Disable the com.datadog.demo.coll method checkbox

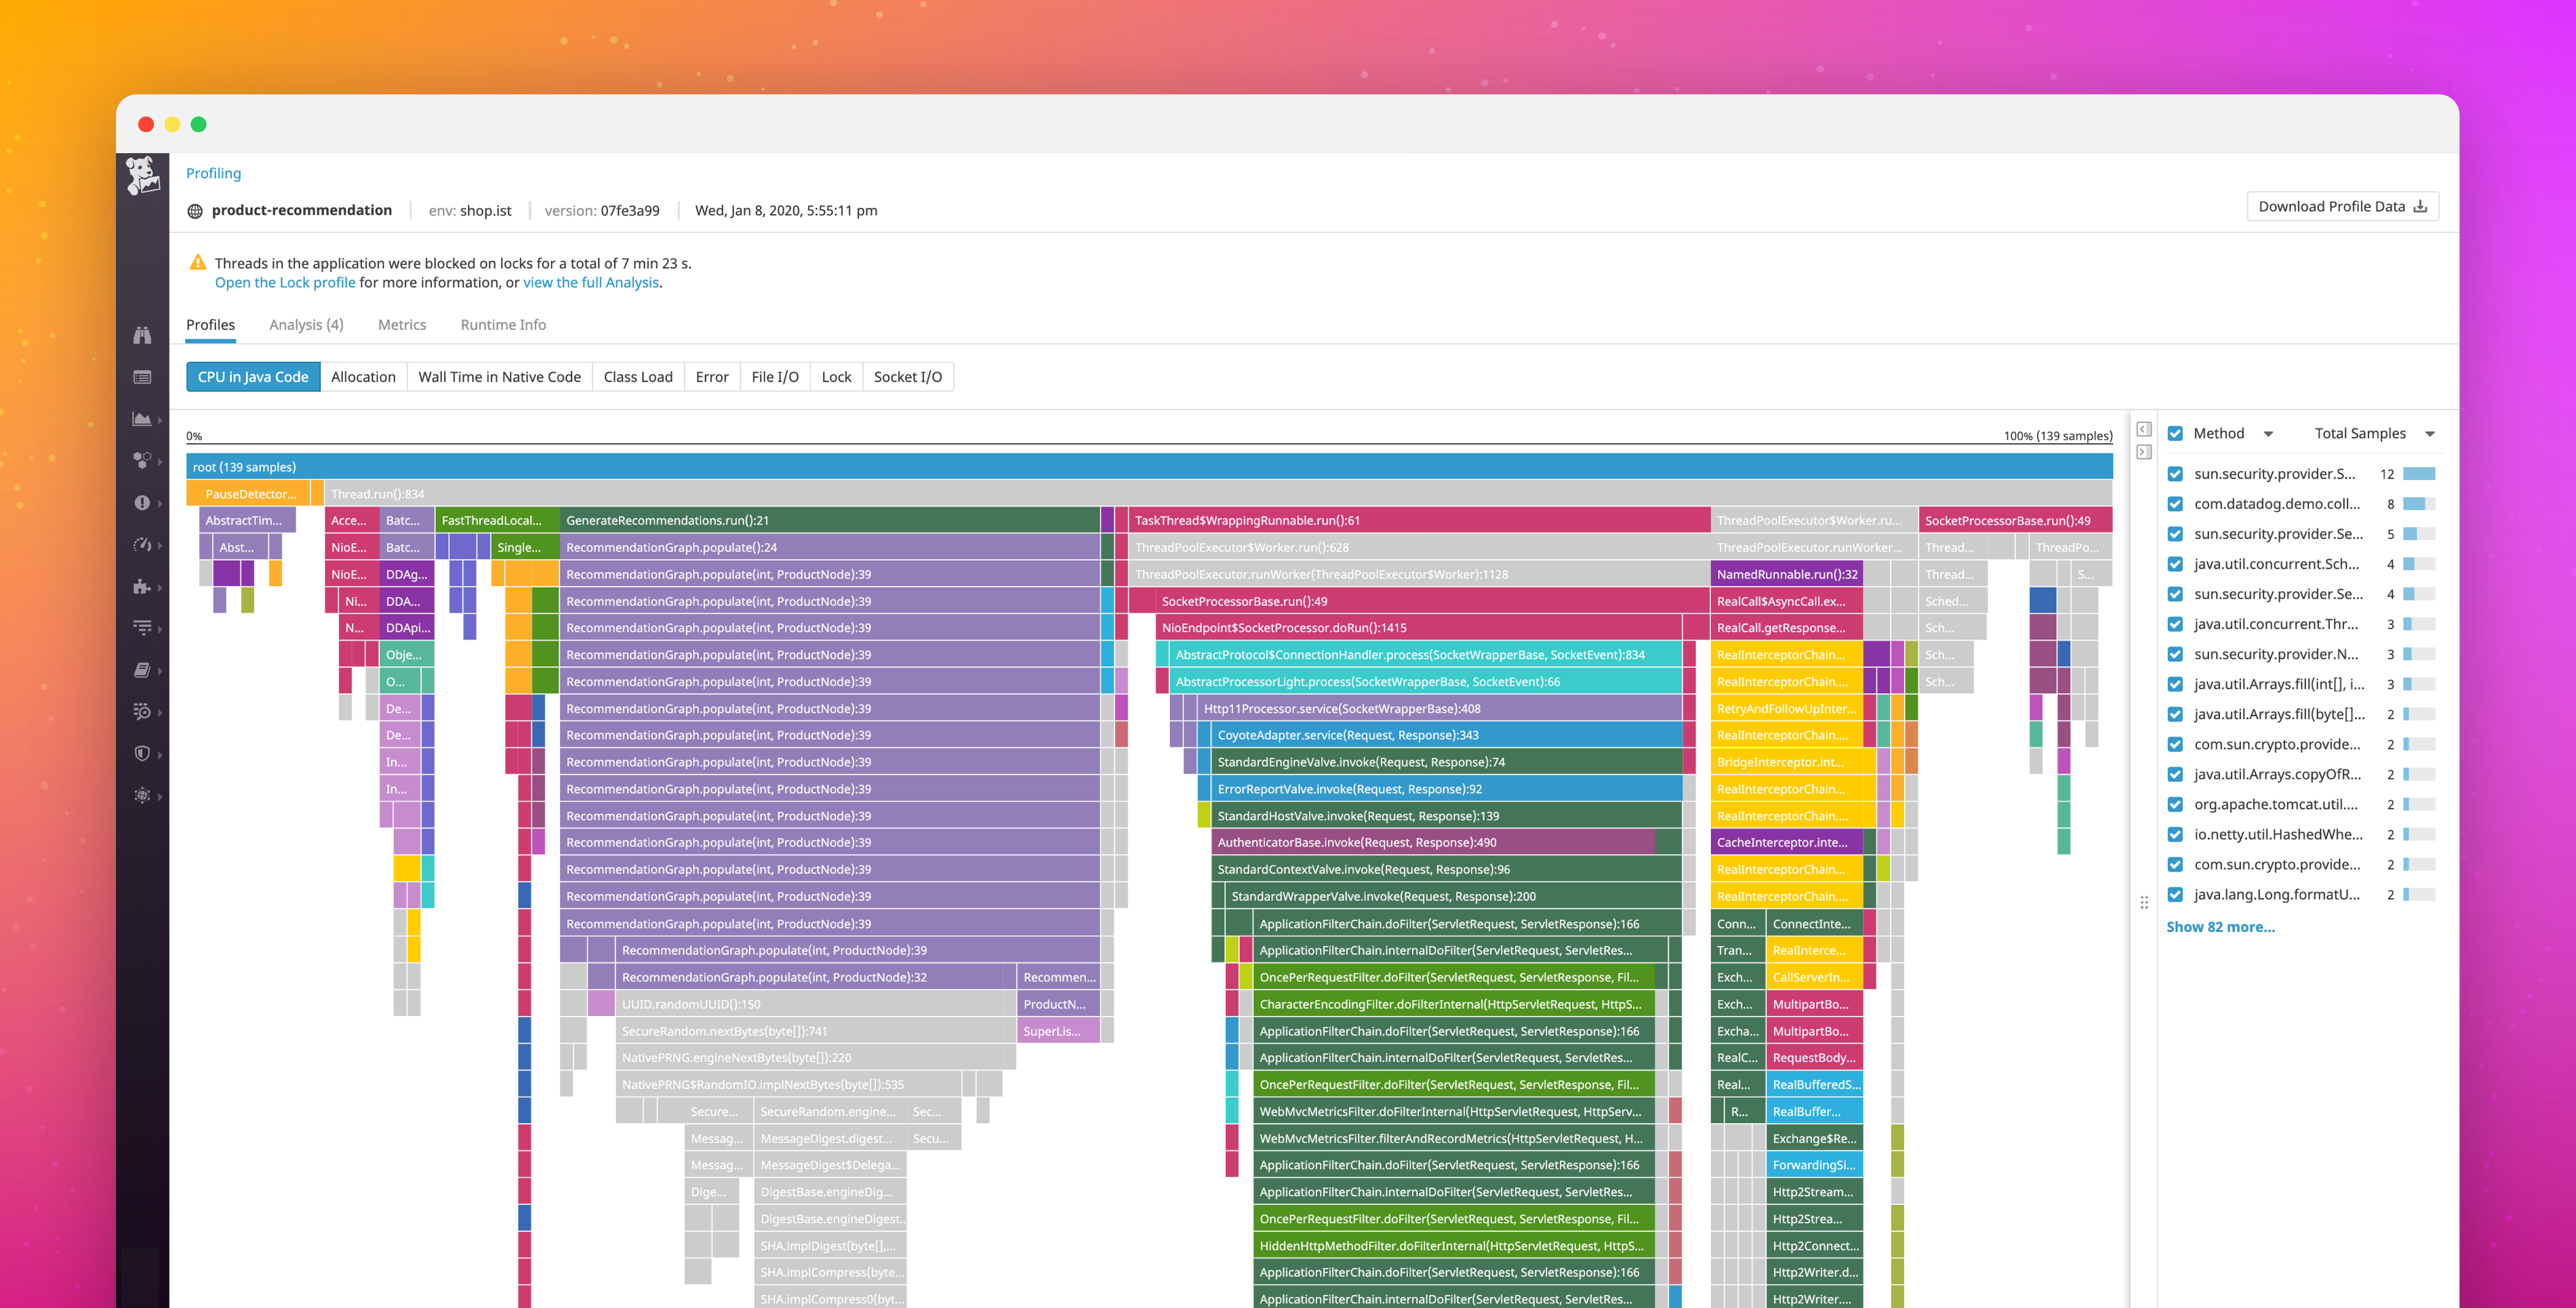coord(2176,504)
